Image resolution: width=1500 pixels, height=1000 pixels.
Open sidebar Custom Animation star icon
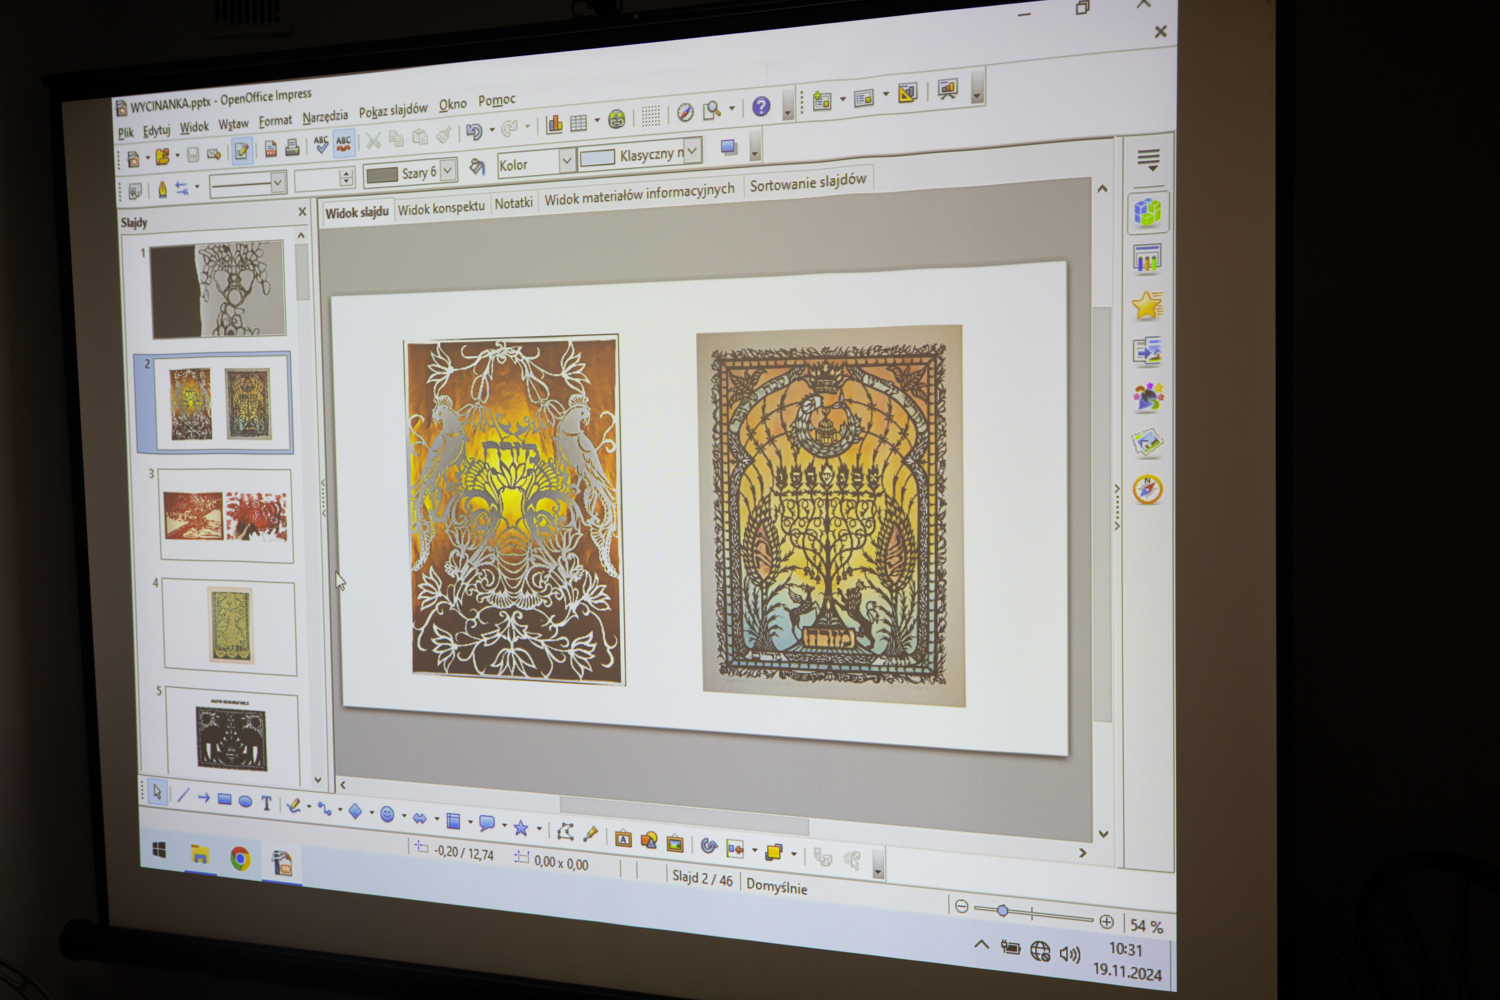(1148, 305)
